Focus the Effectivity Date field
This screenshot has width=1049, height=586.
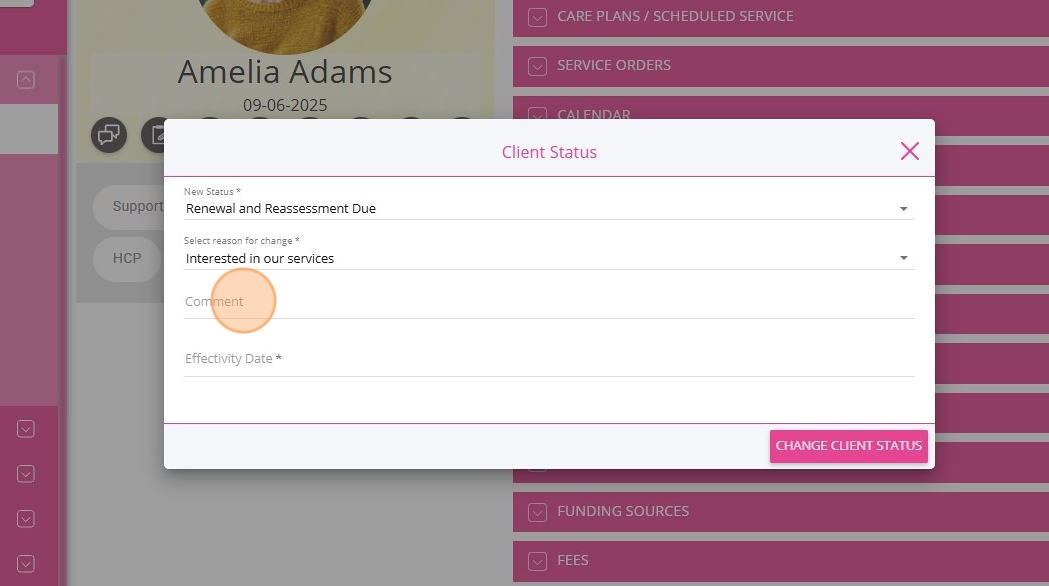548,359
